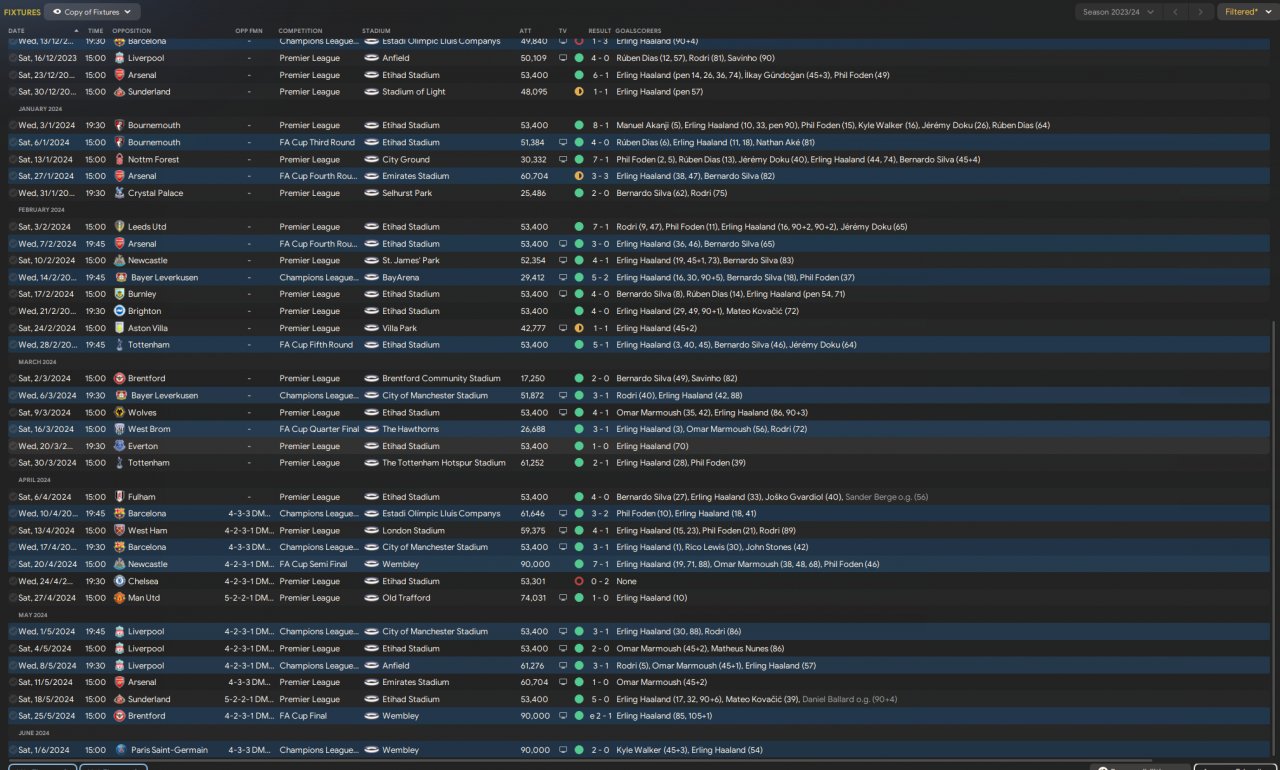
Task: Tick the row selector for Sat, 2/3/2024
Action: point(13,379)
